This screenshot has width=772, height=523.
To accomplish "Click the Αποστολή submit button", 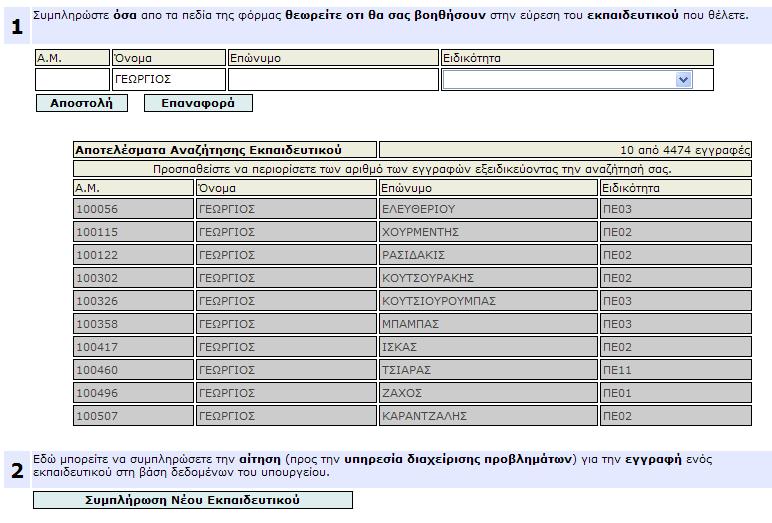I will (82, 103).
